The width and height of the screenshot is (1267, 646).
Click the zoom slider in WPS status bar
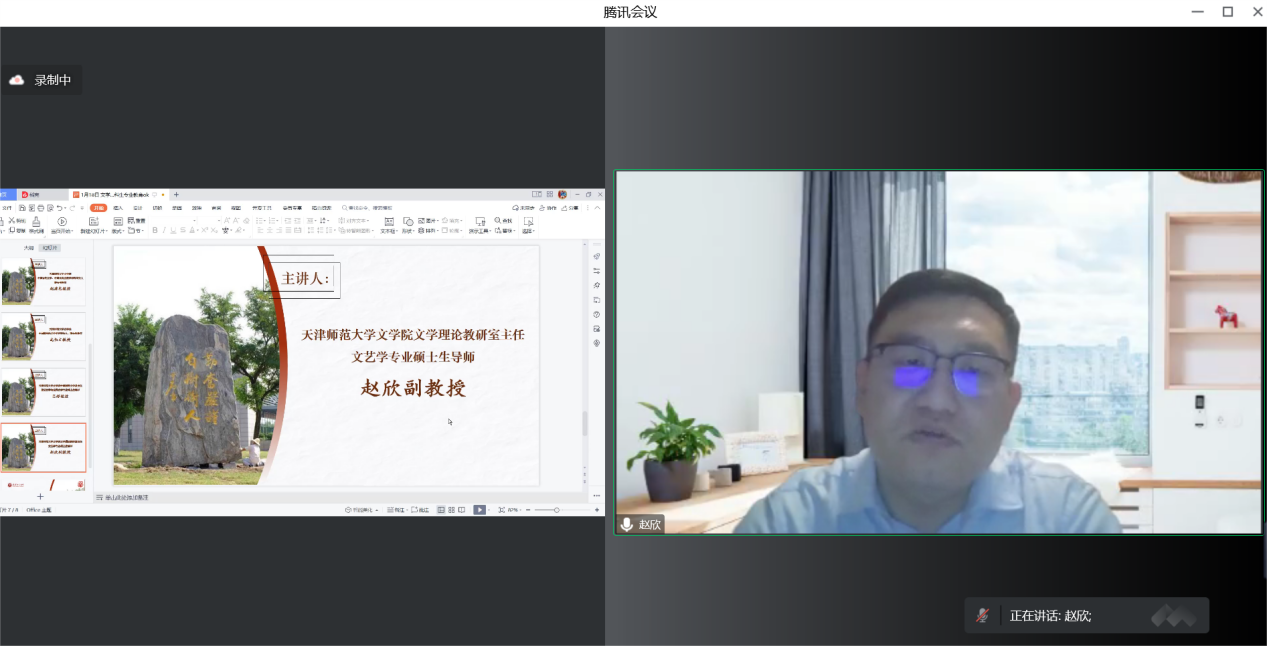coord(557,510)
